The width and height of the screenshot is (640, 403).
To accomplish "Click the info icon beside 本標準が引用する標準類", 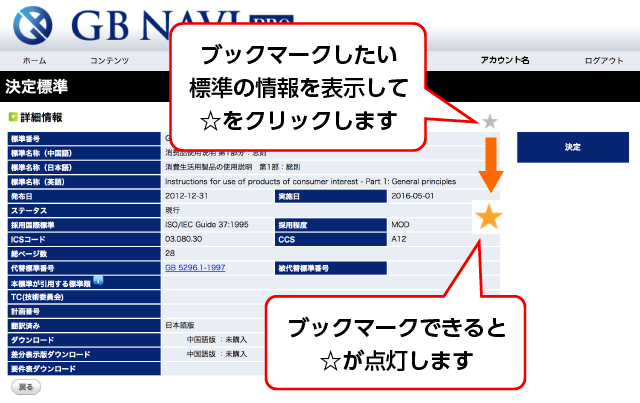I will coord(98,280).
